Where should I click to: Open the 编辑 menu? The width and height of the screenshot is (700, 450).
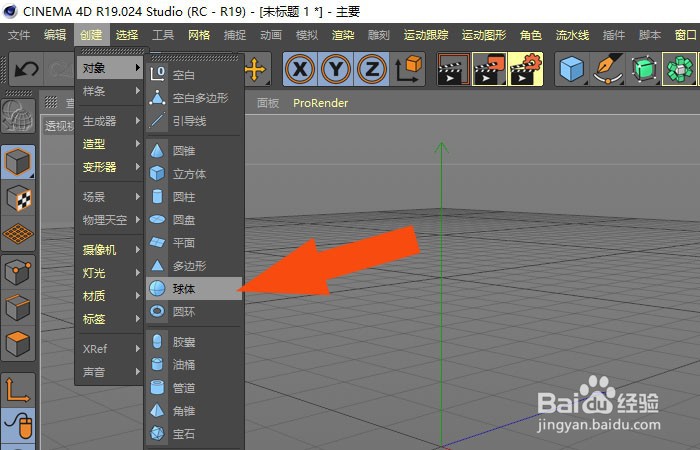tap(55, 35)
